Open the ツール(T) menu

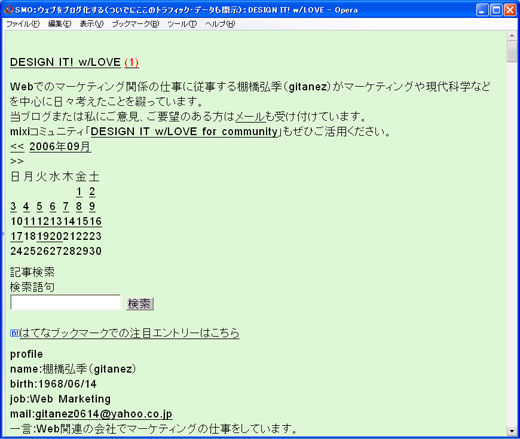pyautogui.click(x=182, y=24)
